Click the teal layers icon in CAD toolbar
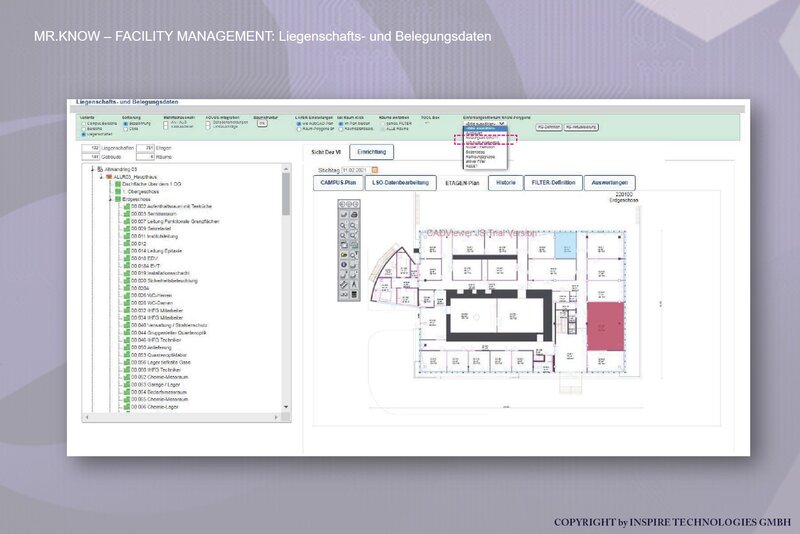Screen dimensions: 800x534 [x=354, y=245]
